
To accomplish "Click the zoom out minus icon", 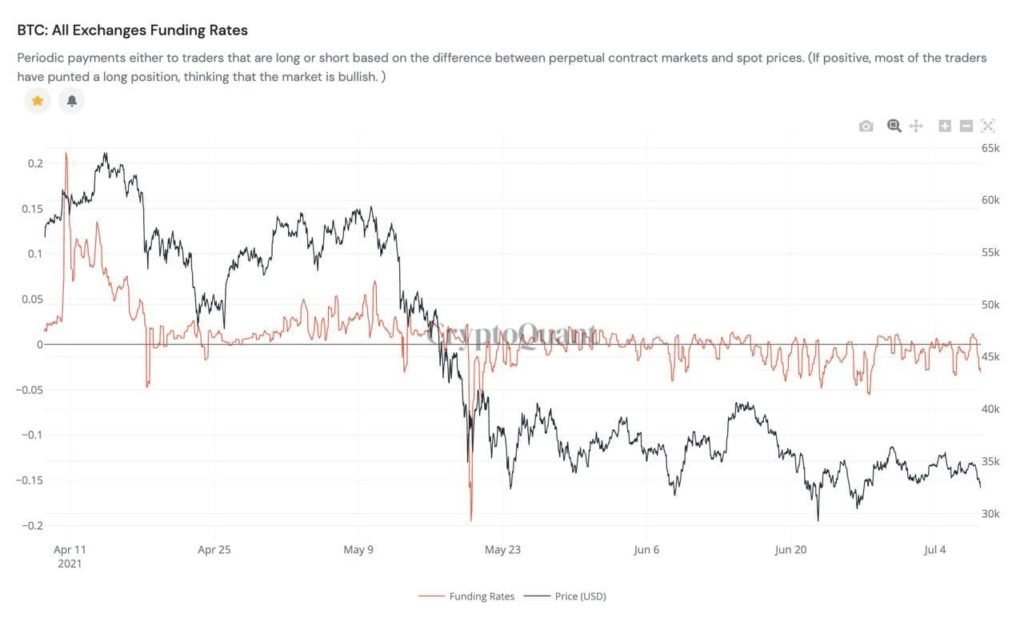I will coord(966,126).
